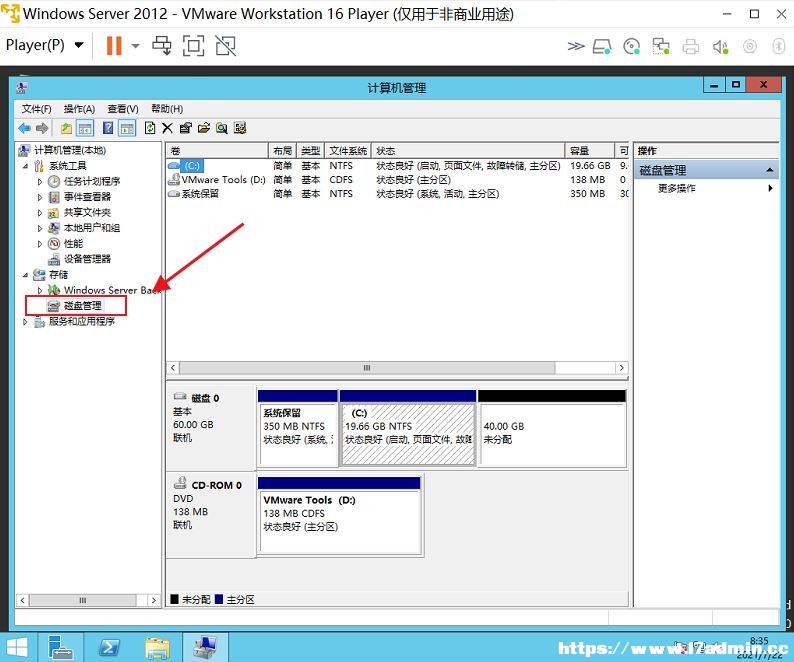This screenshot has height=662, width=794.
Task: Open 更多操作 submenu in actions pane
Action: [x=714, y=188]
